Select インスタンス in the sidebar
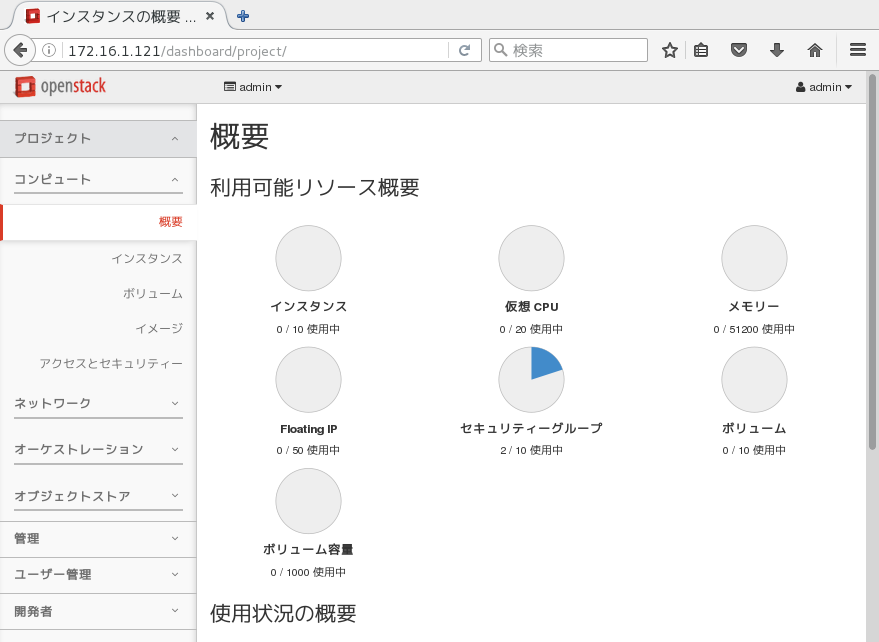The width and height of the screenshot is (879, 642). coord(146,258)
